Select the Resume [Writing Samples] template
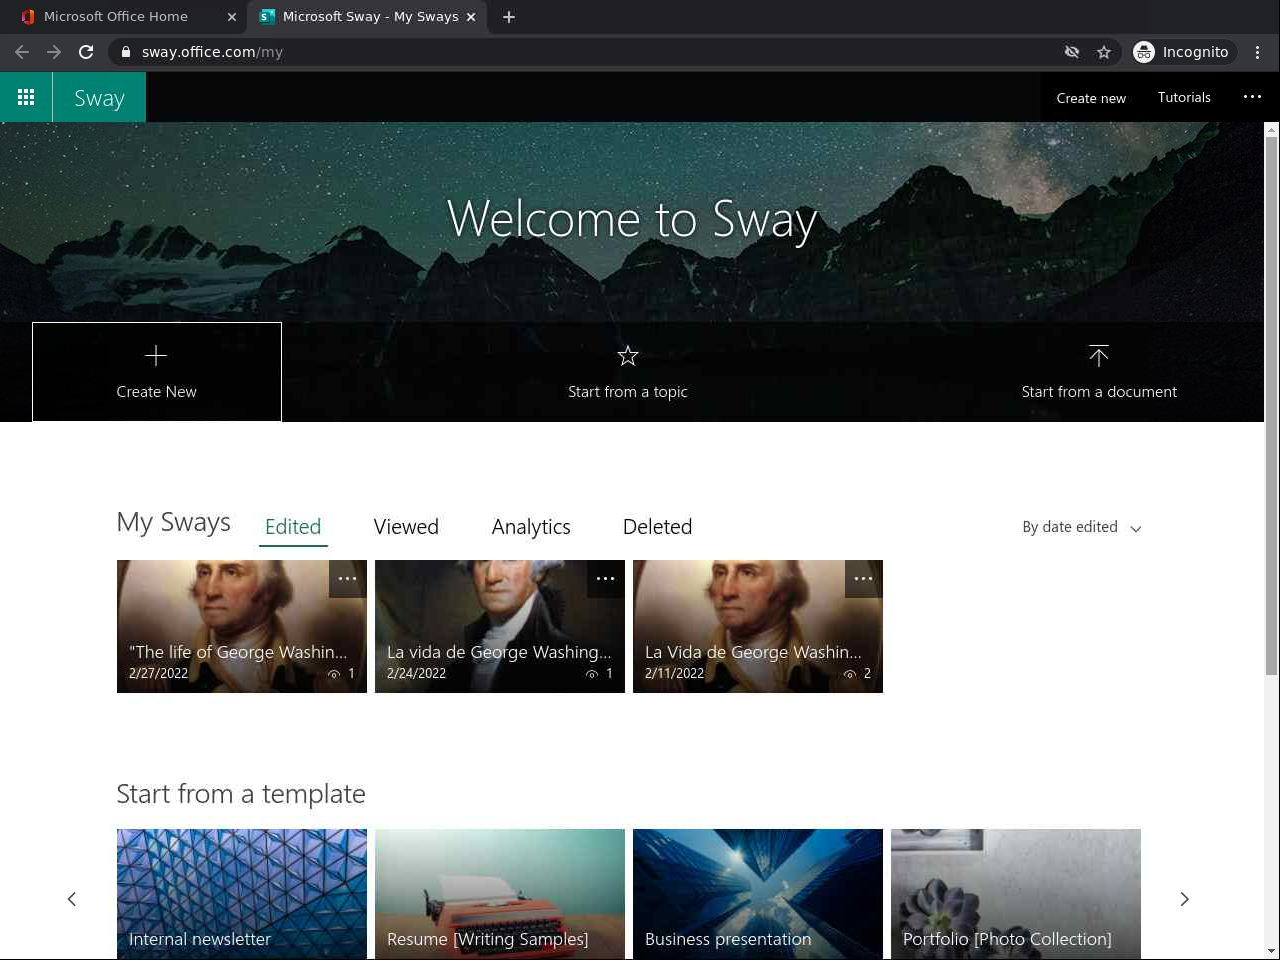1280x960 pixels. [x=500, y=894]
